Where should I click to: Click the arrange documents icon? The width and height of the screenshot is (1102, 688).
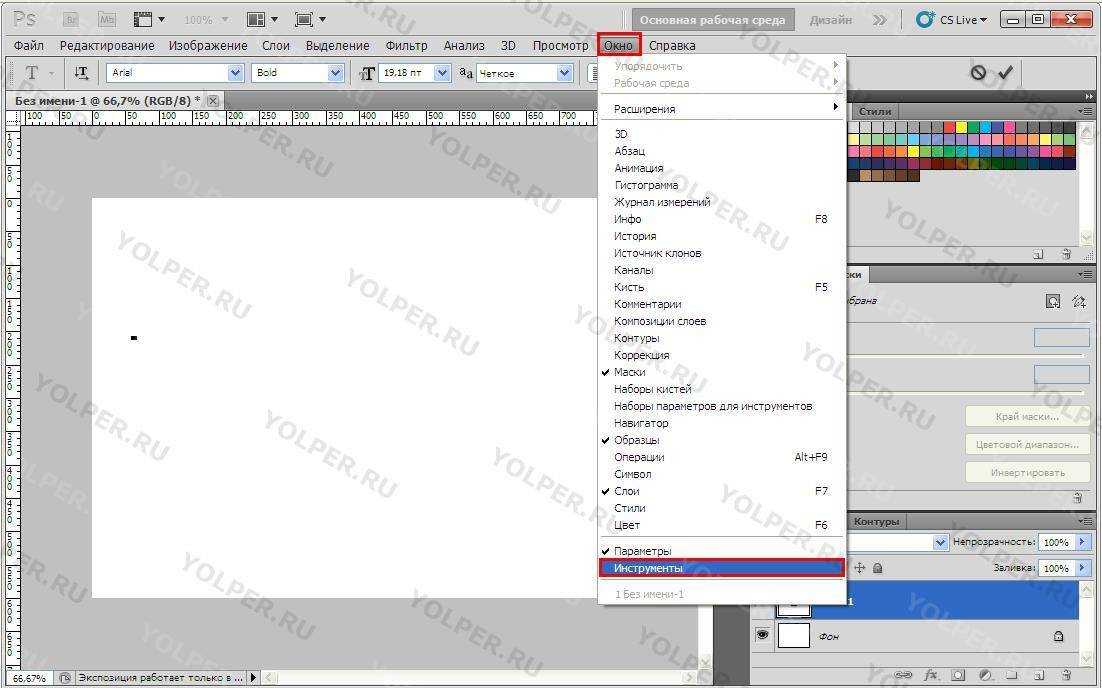click(x=257, y=20)
